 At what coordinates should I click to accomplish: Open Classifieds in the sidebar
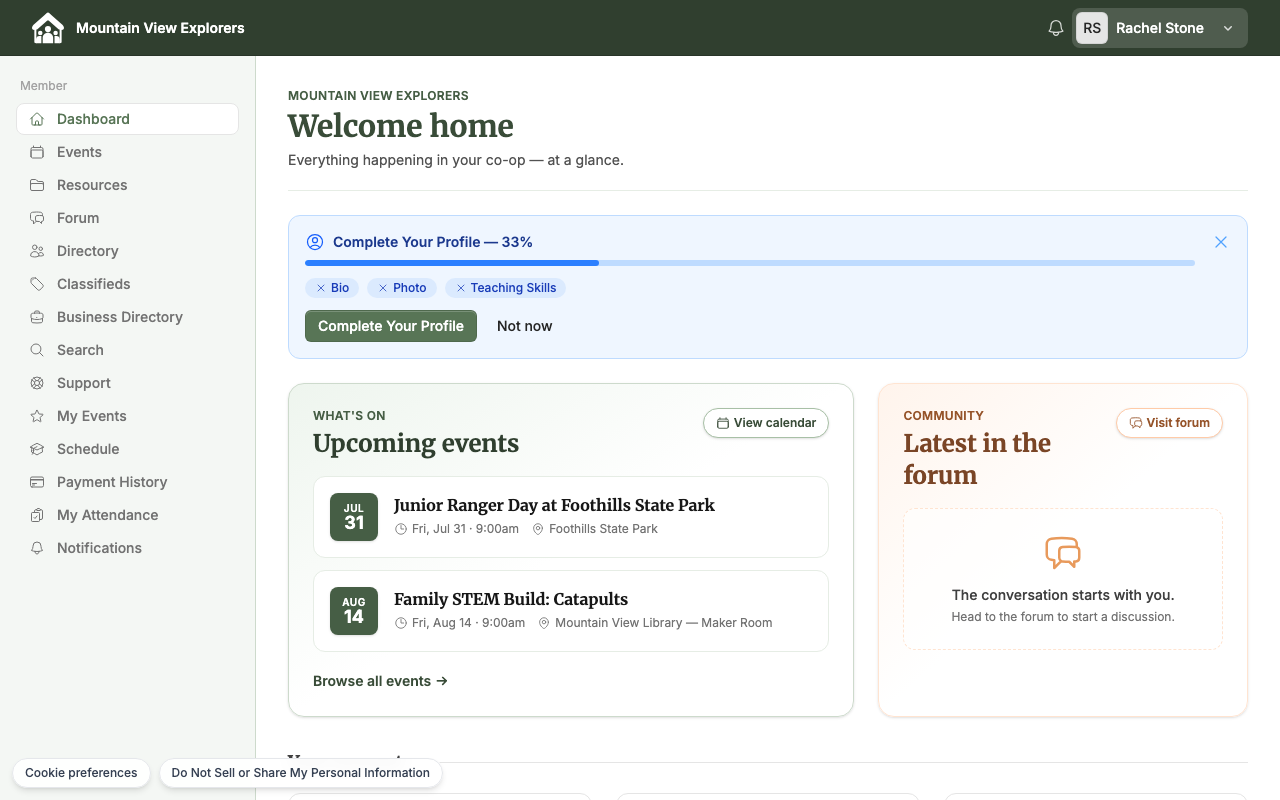tap(127, 284)
